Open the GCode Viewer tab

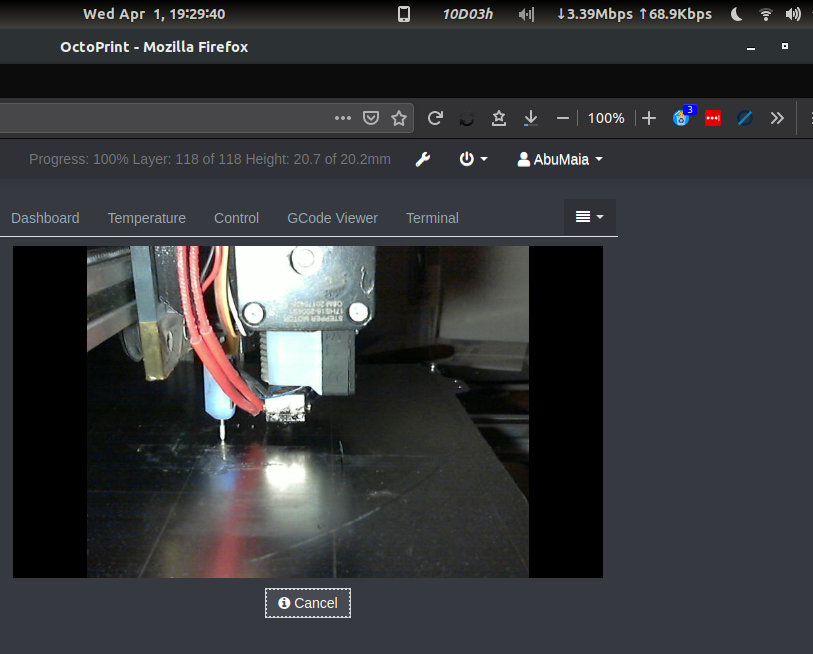pos(332,218)
